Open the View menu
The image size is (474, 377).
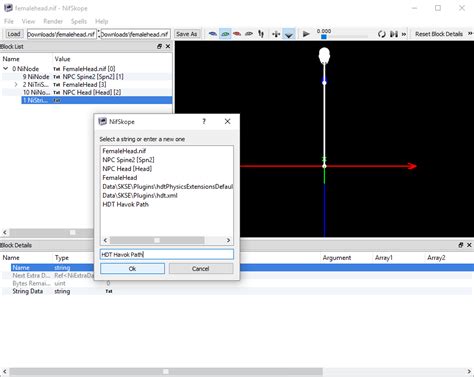(x=28, y=21)
